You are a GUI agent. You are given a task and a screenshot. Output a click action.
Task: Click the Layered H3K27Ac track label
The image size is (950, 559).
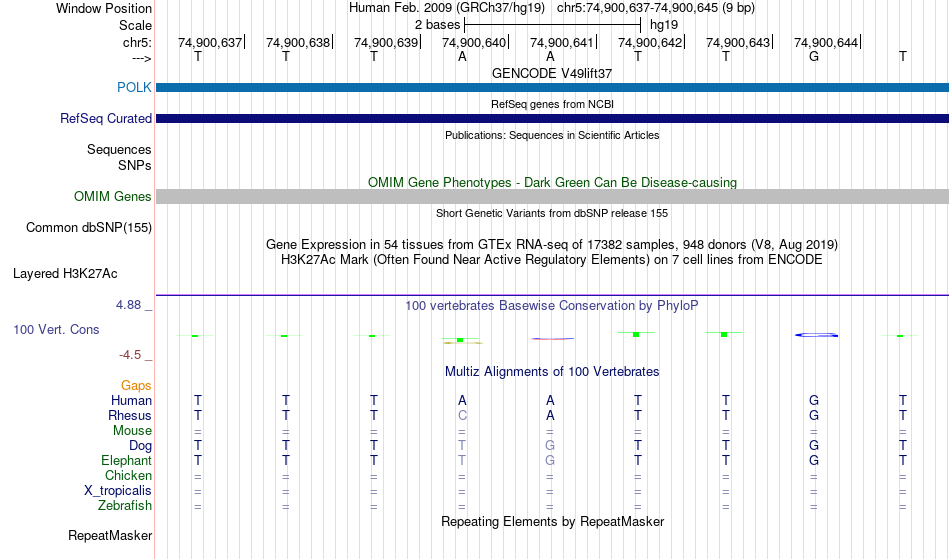[65, 274]
